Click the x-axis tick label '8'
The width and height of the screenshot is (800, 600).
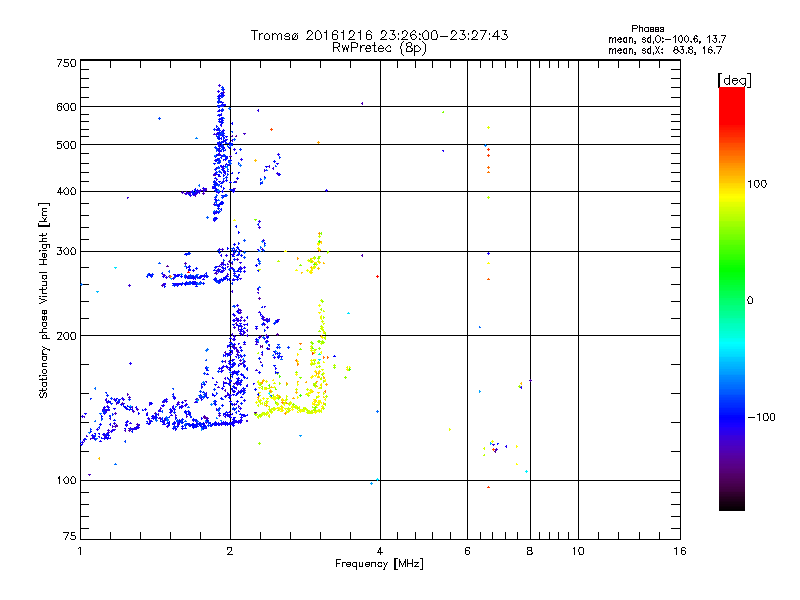pyautogui.click(x=530, y=551)
